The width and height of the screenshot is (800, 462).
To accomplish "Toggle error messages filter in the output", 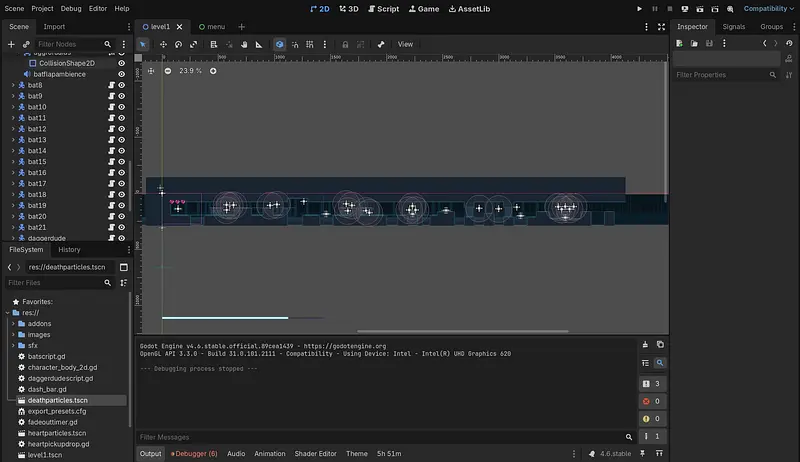I will [652, 401].
